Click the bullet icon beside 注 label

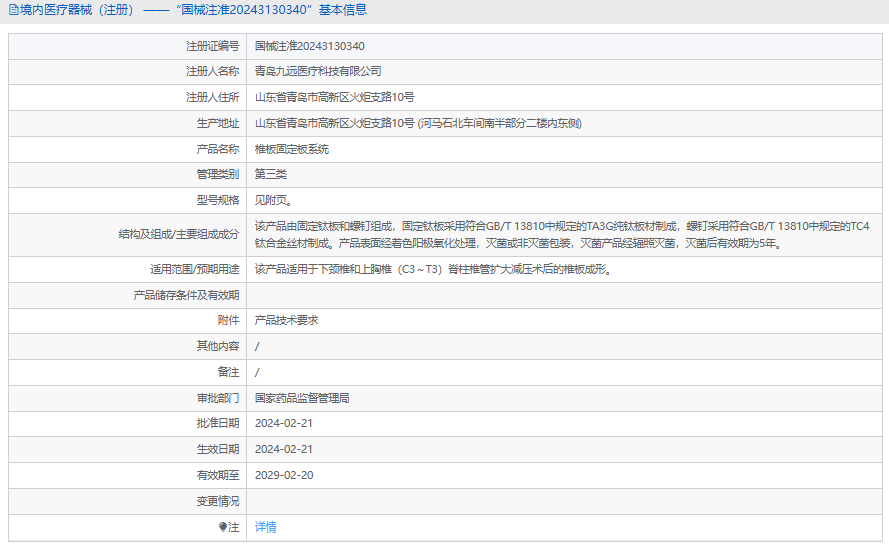(223, 527)
